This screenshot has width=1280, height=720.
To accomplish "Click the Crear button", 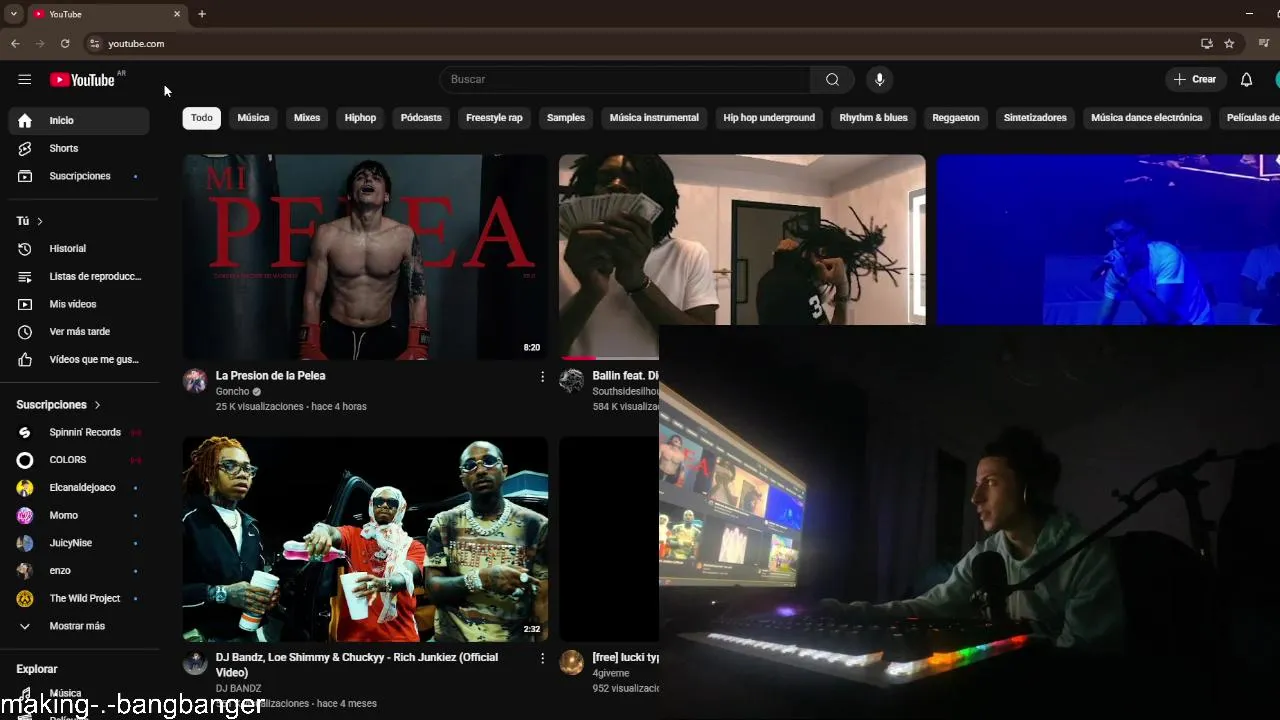I will tap(1196, 79).
